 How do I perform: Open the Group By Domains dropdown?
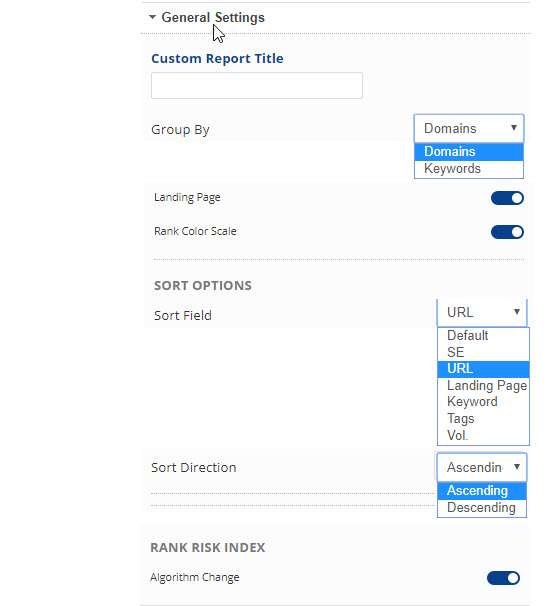click(469, 128)
